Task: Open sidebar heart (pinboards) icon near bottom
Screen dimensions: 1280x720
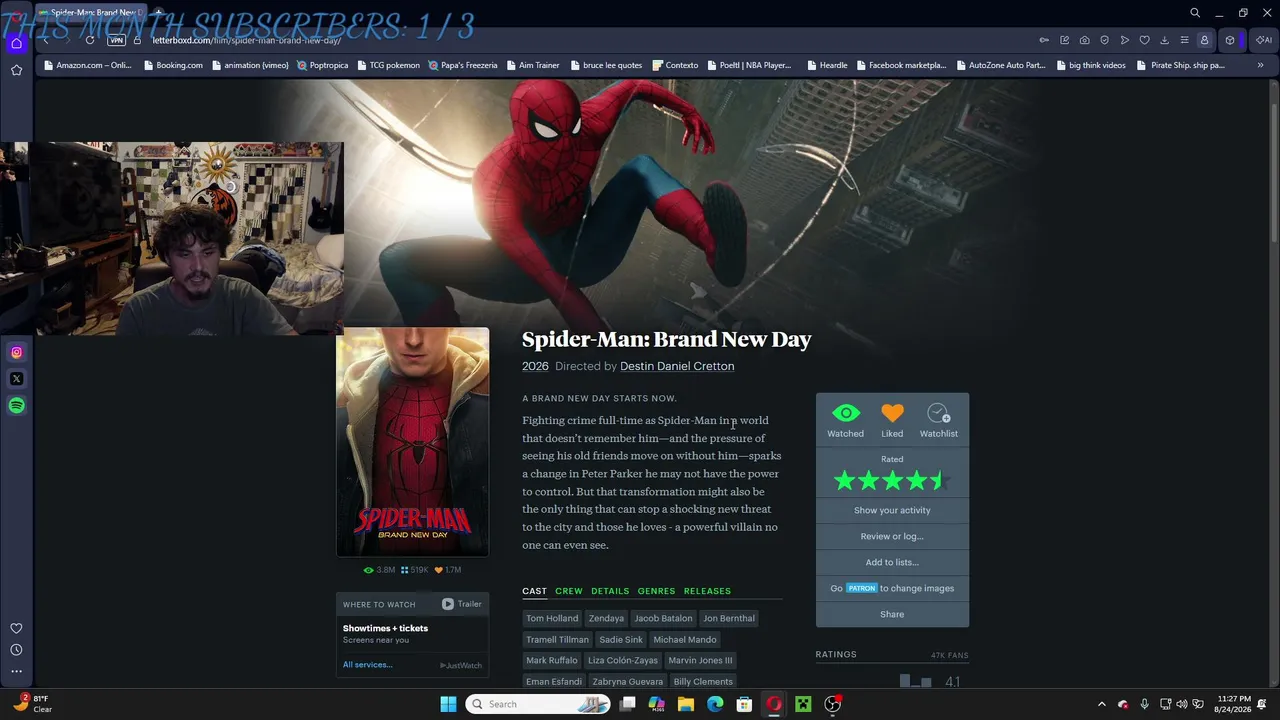Action: [x=16, y=629]
